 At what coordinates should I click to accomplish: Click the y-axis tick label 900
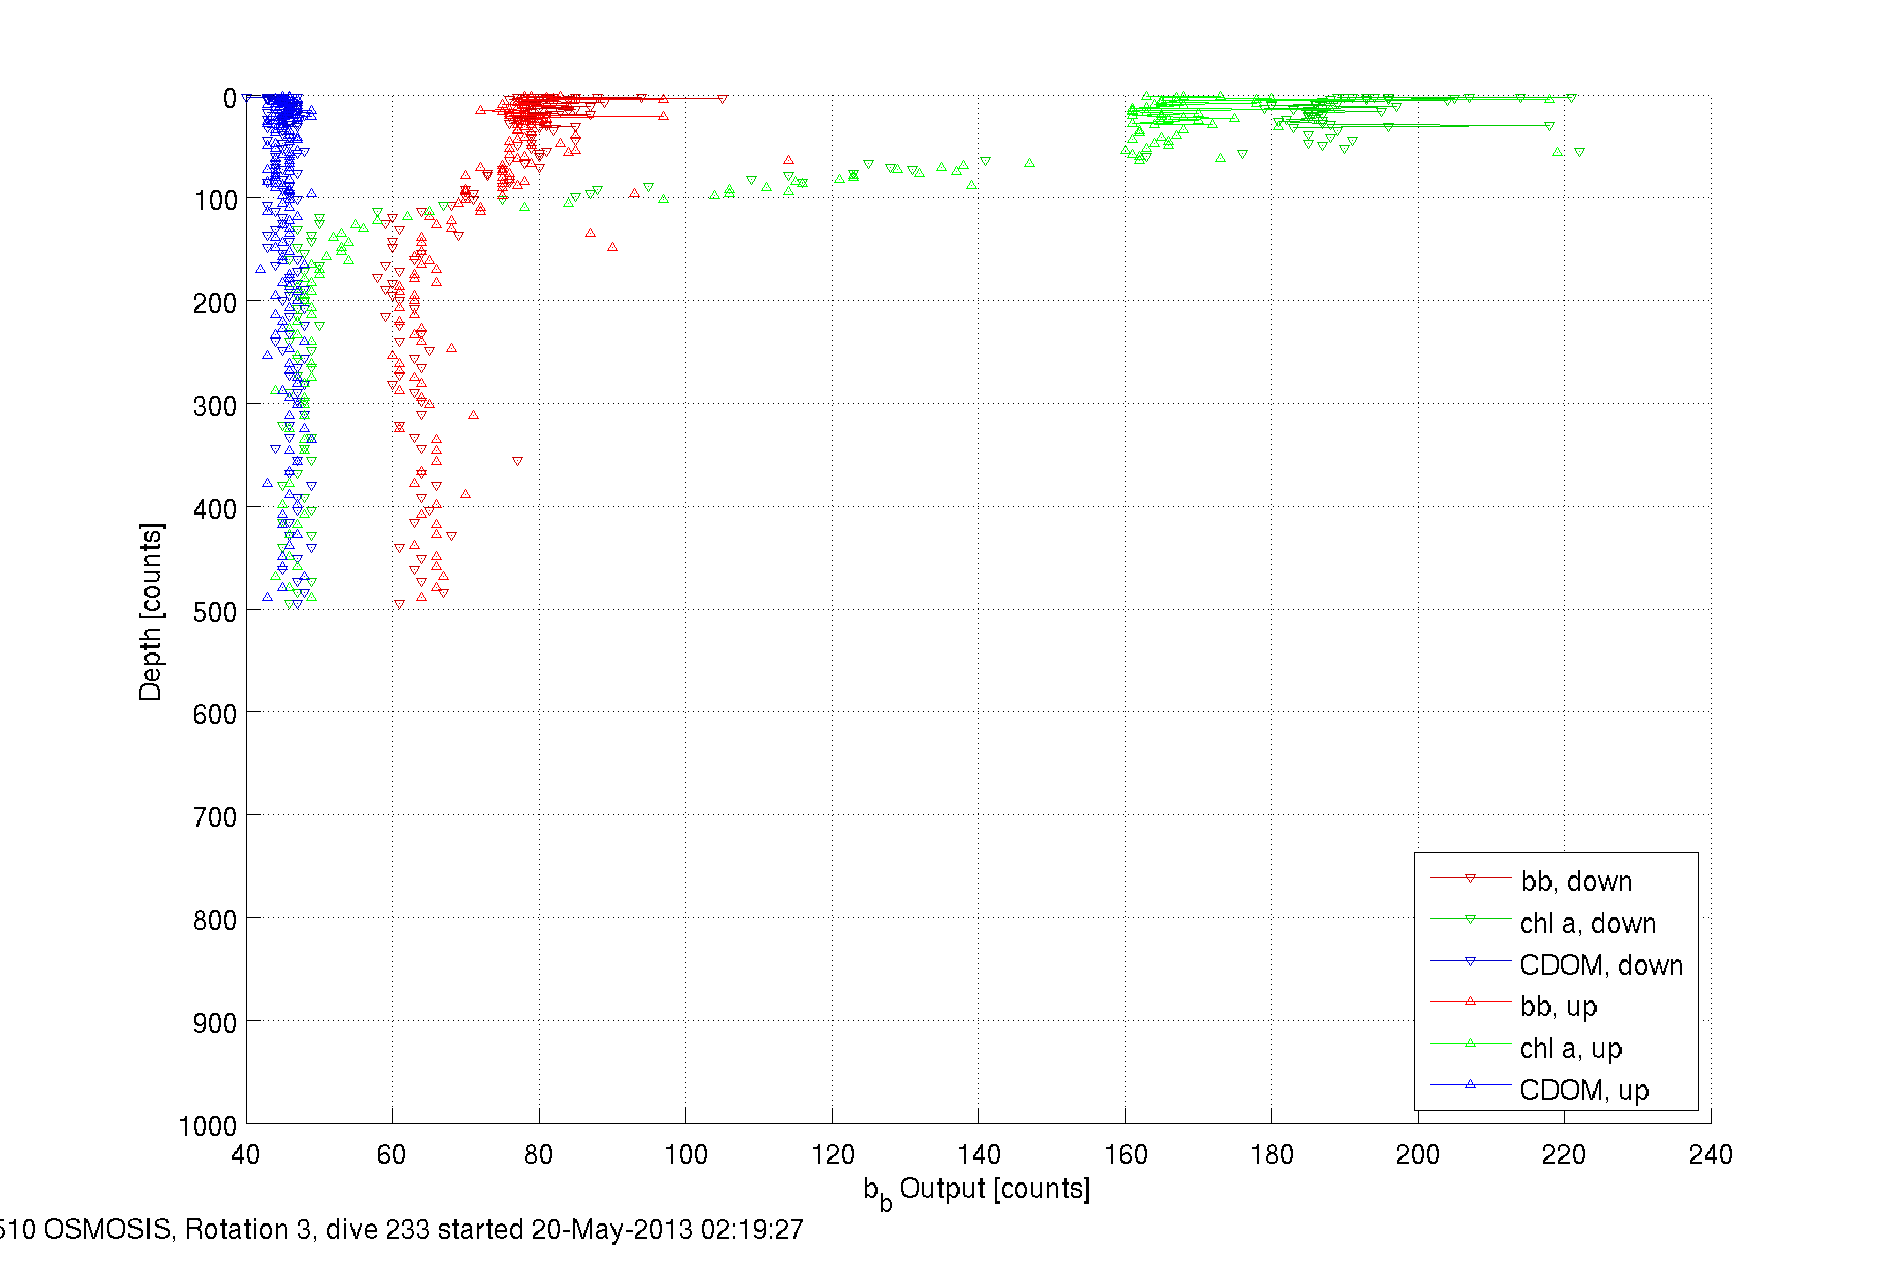pos(215,1023)
